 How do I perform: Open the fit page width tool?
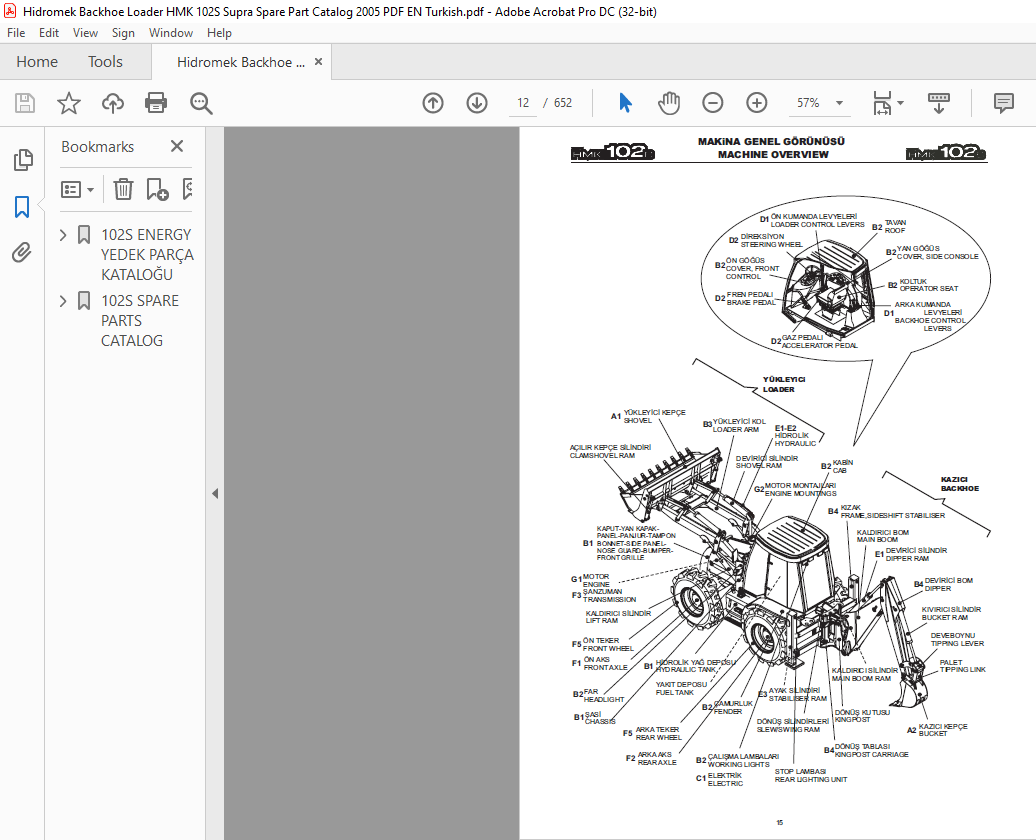coord(882,102)
